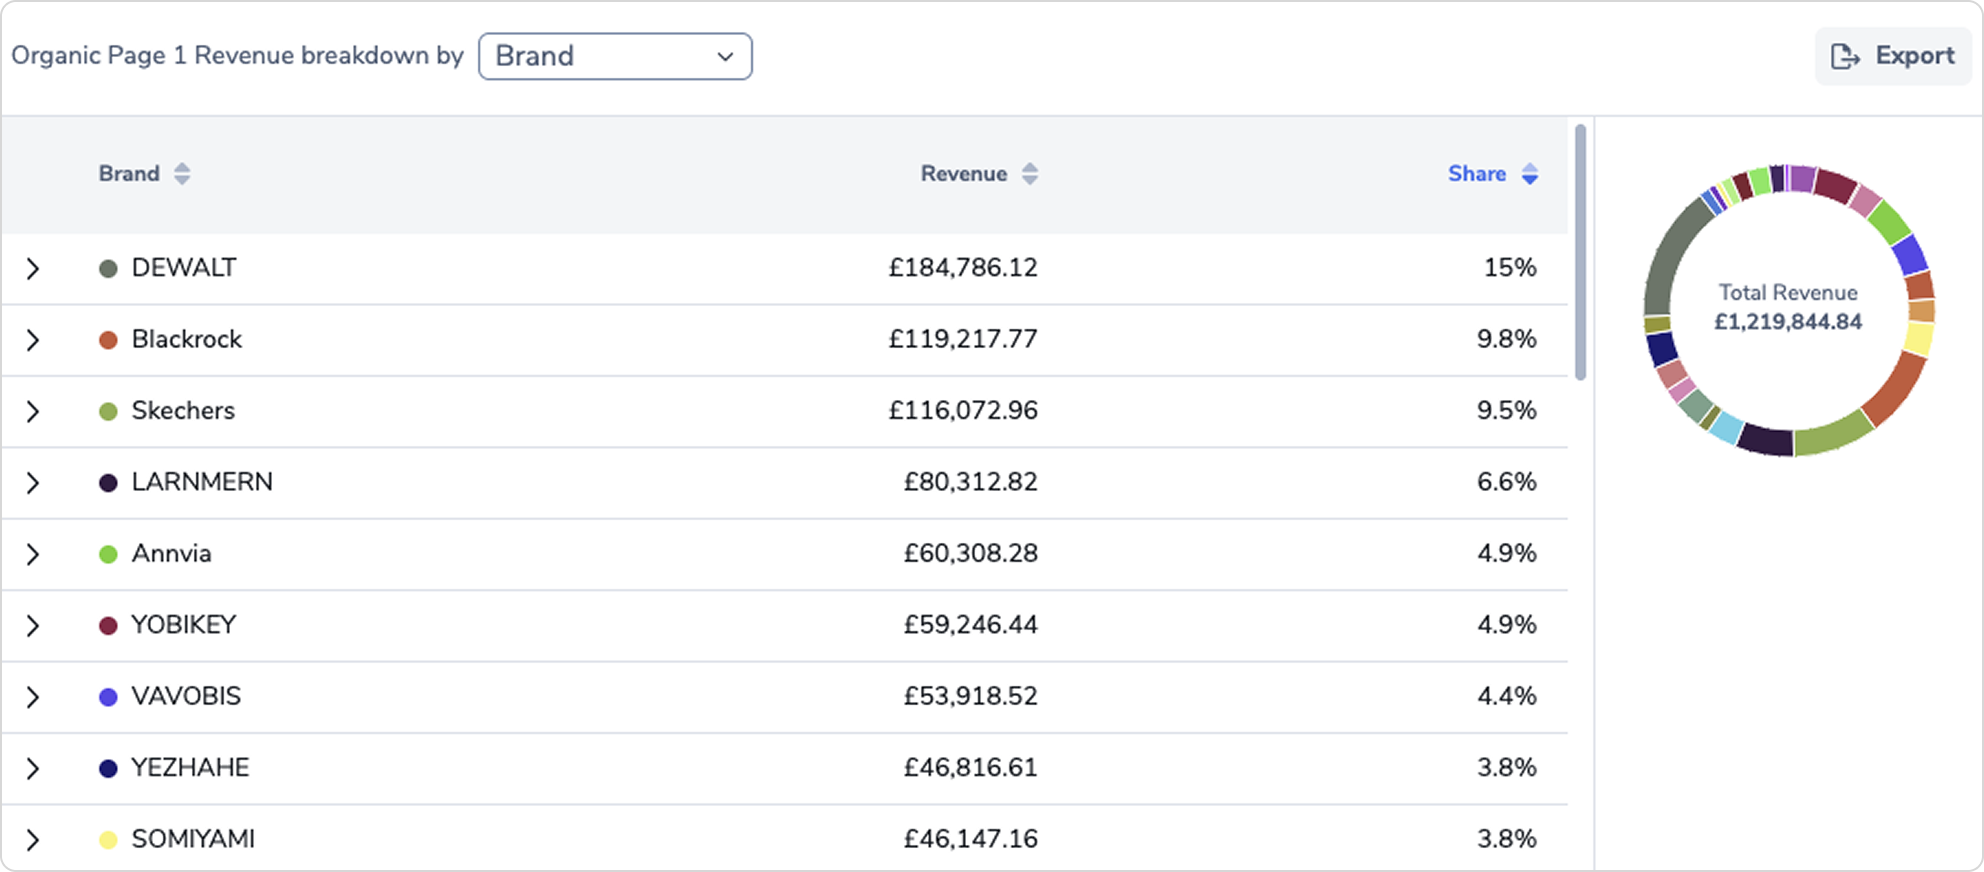
Task: Expand the VAVOBIS row
Action: tap(33, 697)
